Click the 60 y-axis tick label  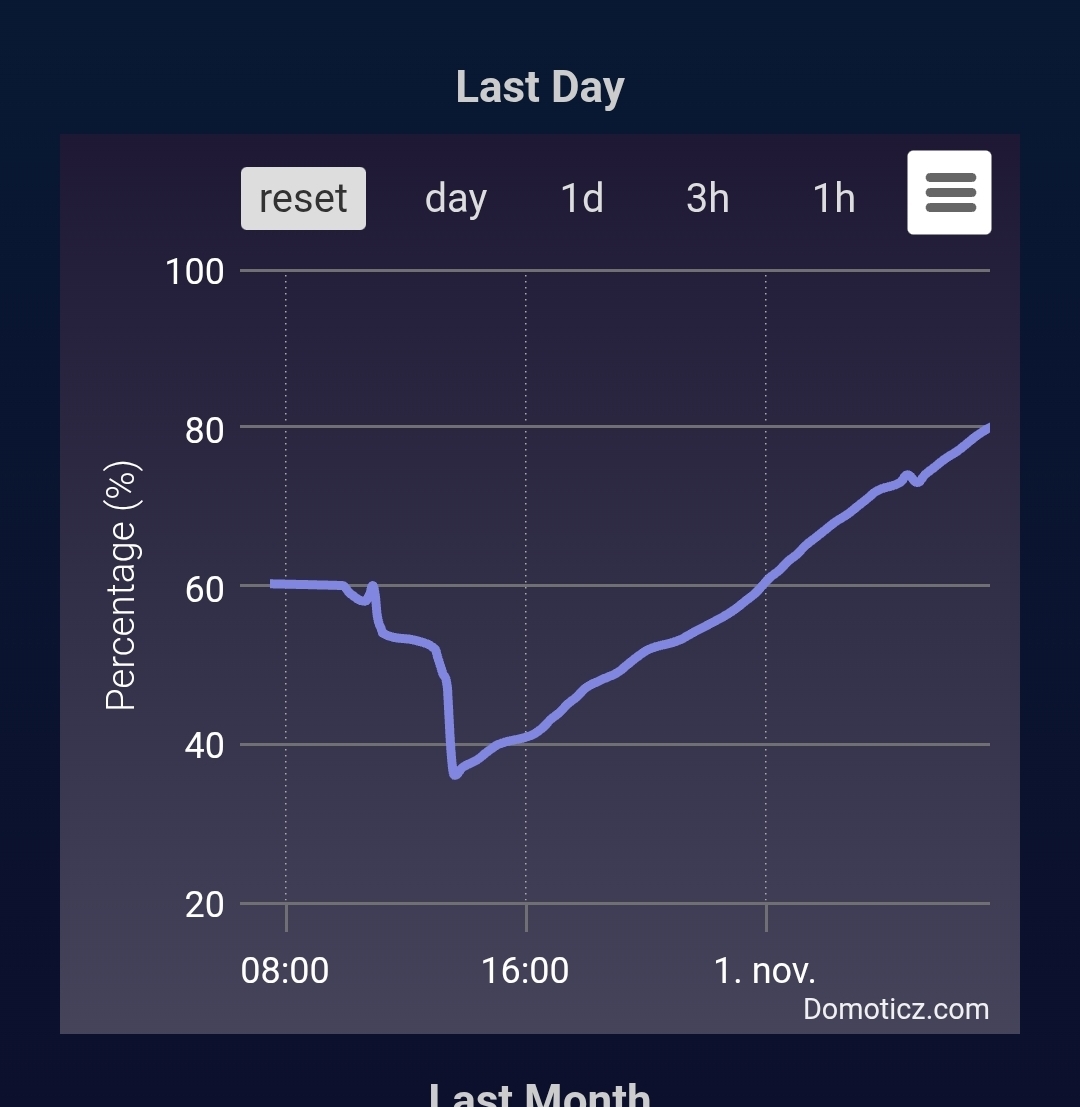click(204, 589)
